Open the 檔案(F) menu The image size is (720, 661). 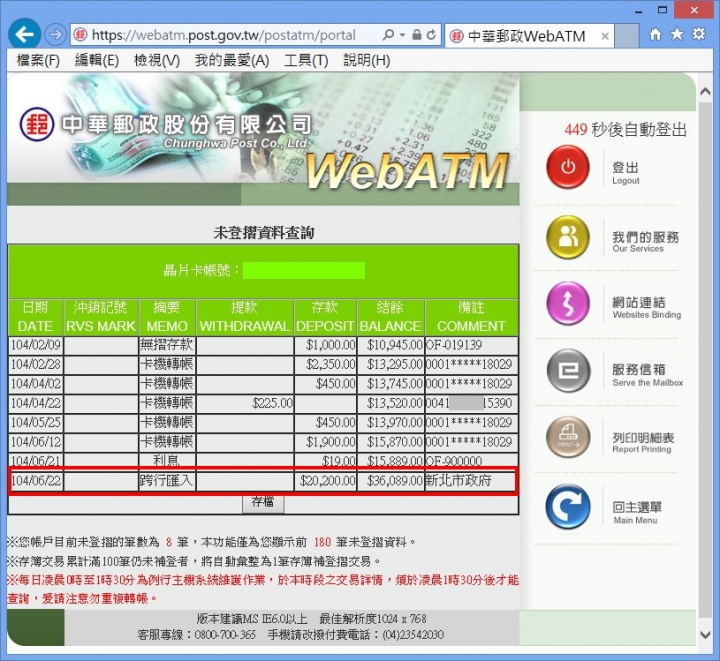tap(38, 60)
